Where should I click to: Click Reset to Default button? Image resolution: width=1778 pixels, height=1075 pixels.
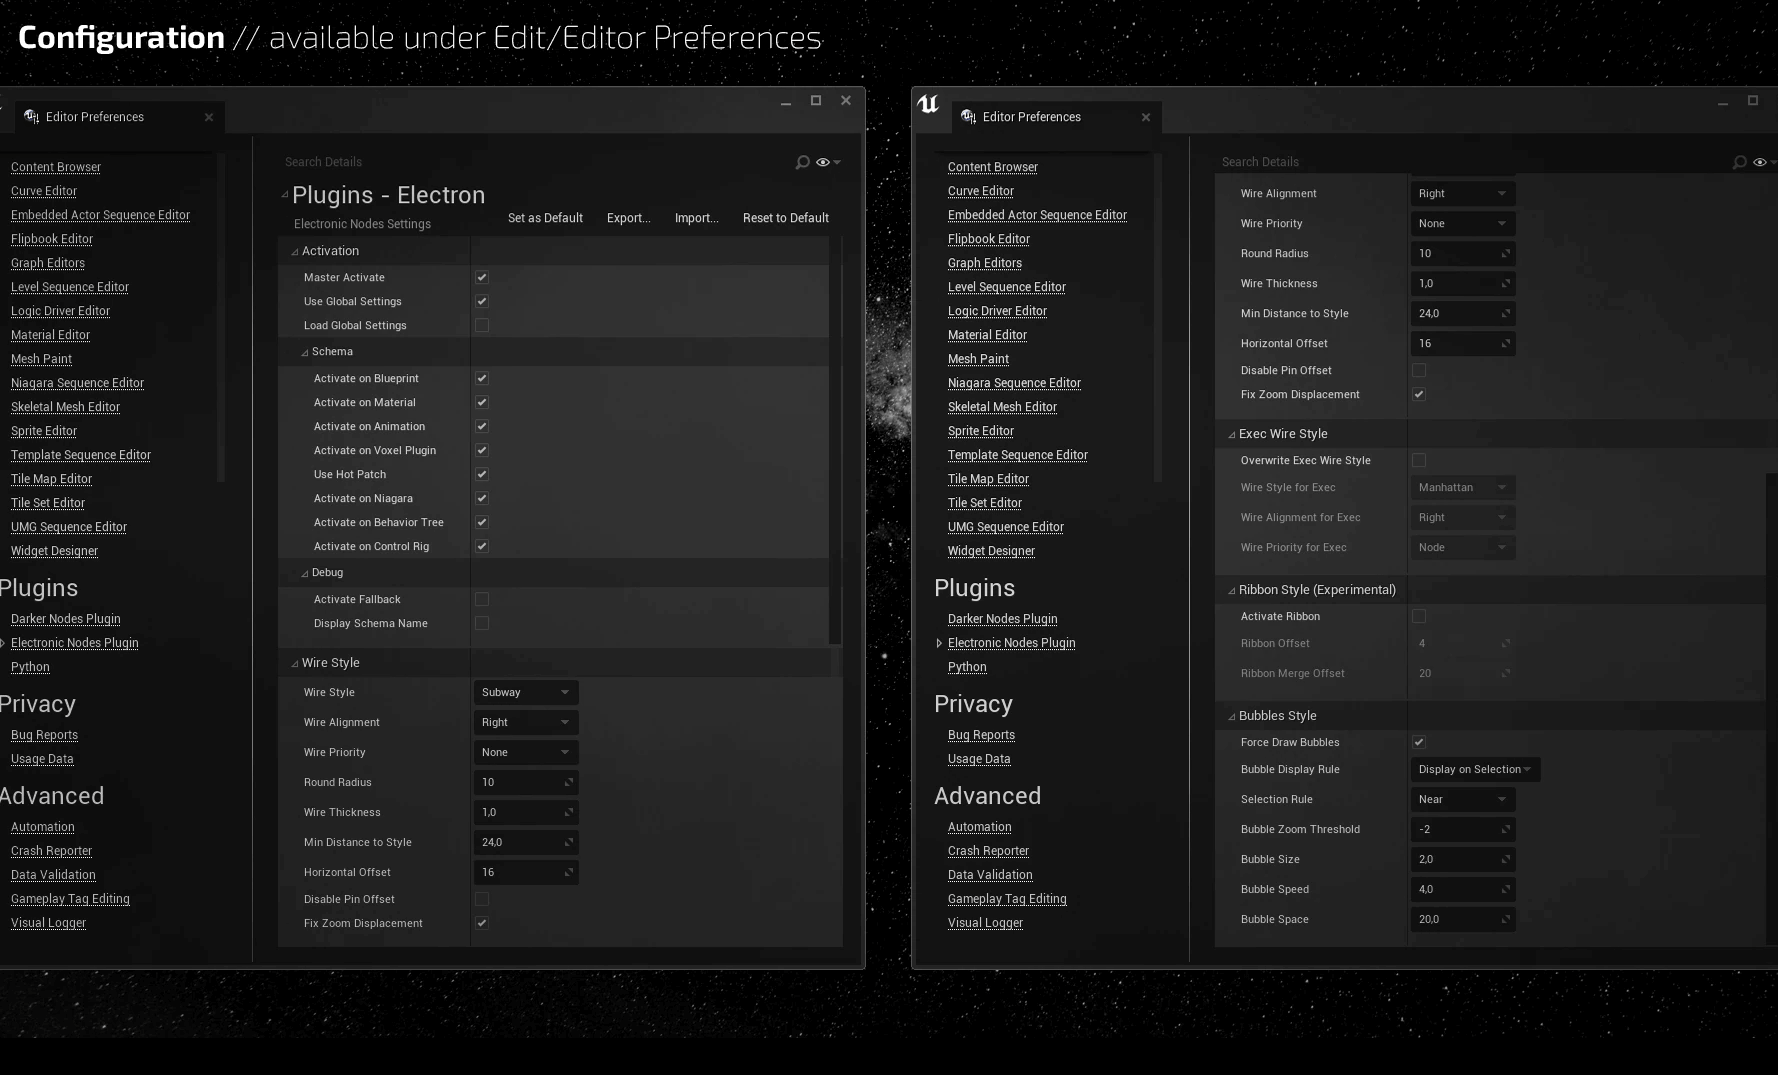[x=786, y=218]
